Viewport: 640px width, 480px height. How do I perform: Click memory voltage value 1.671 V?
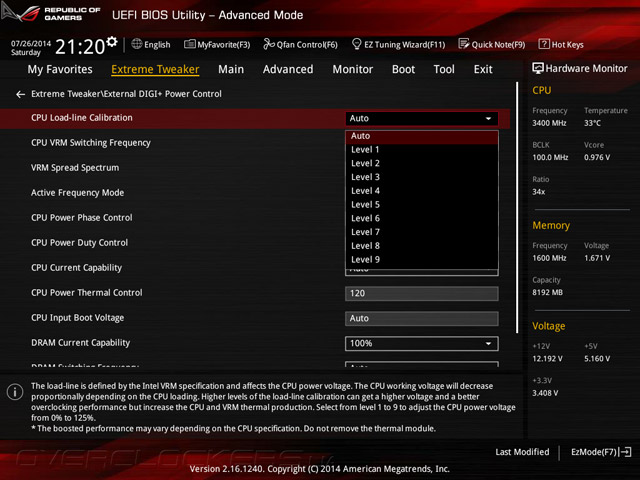pyautogui.click(x=597, y=258)
